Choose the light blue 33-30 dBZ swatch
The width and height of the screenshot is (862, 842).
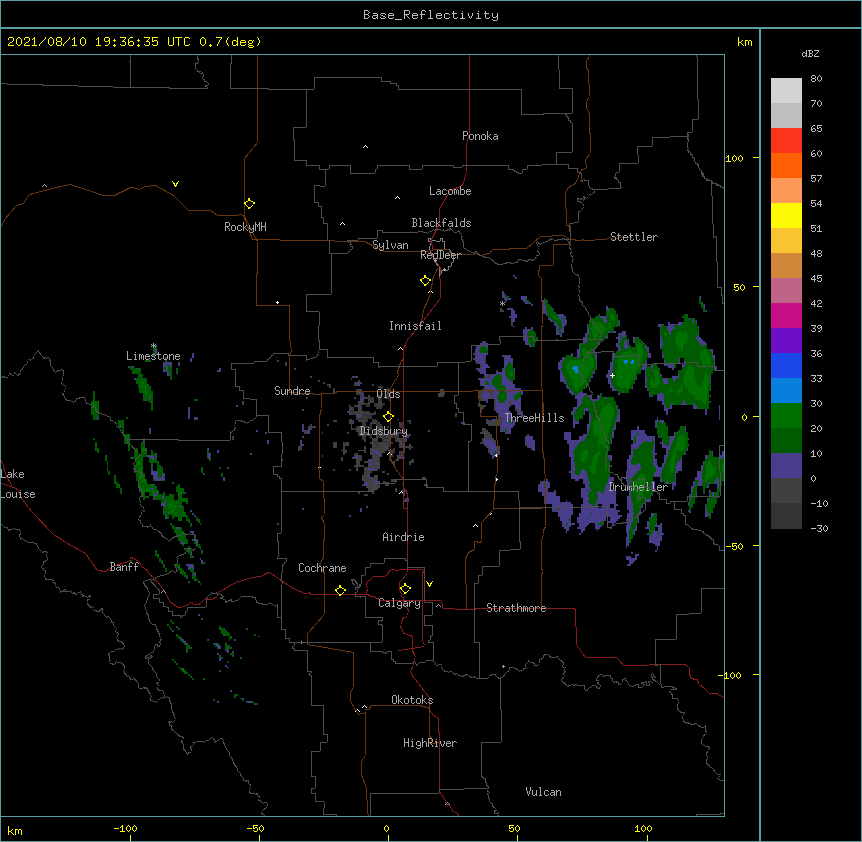[x=786, y=390]
